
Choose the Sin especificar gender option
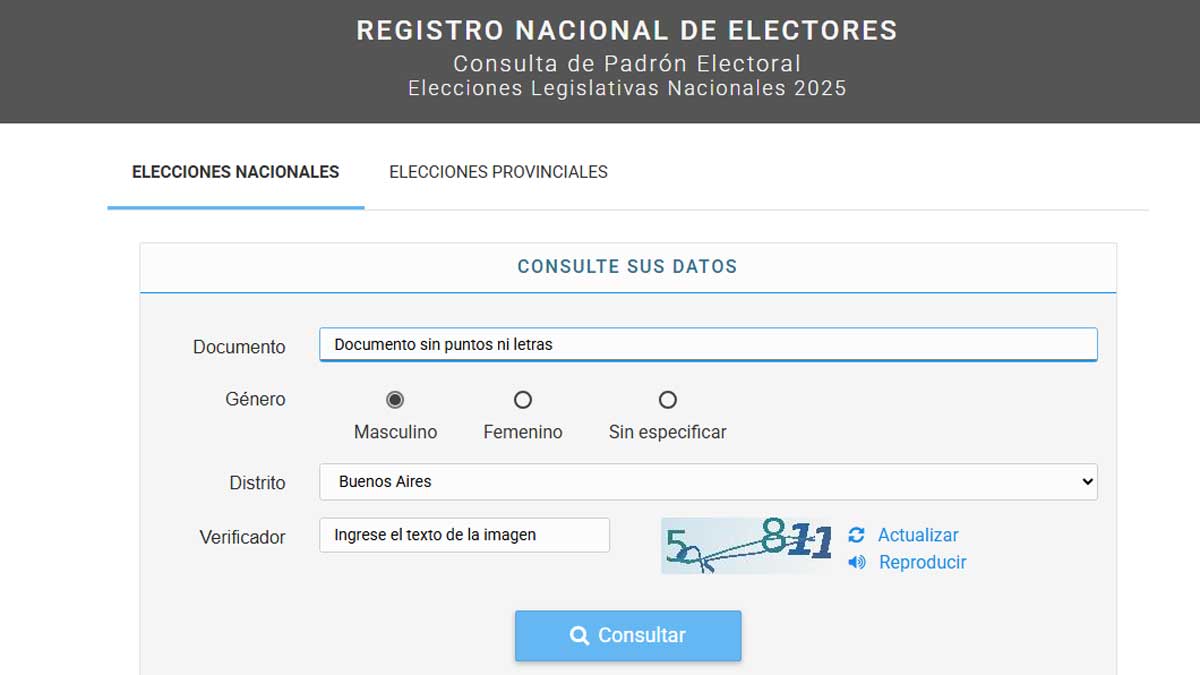tap(667, 400)
